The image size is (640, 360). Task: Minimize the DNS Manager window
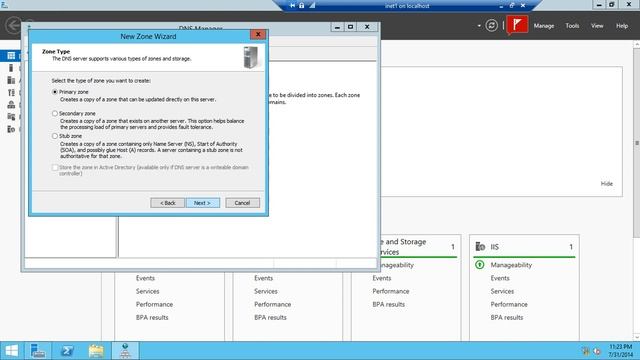coord(337,27)
